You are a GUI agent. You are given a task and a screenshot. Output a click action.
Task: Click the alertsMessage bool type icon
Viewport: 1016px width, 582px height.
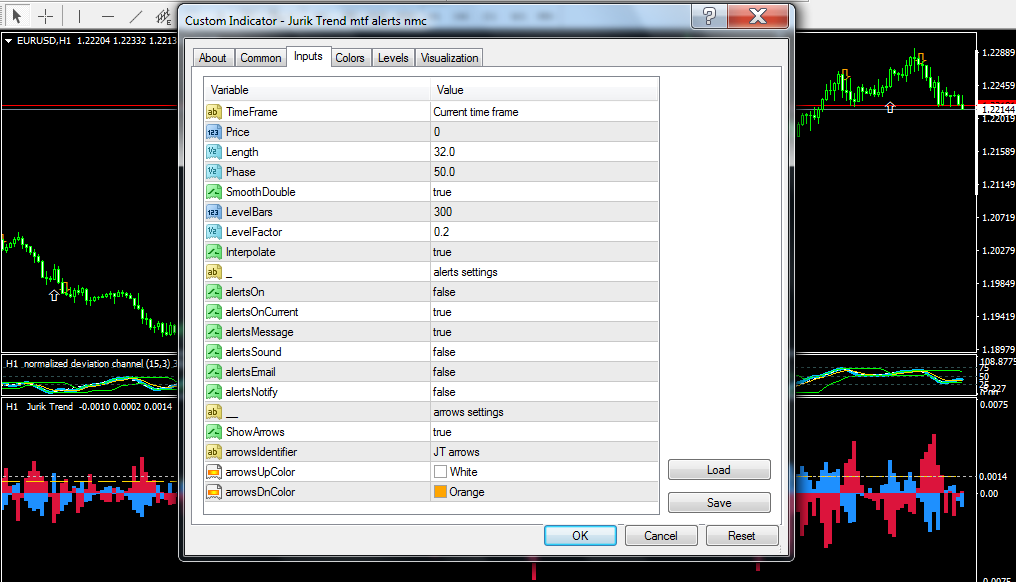tap(213, 332)
